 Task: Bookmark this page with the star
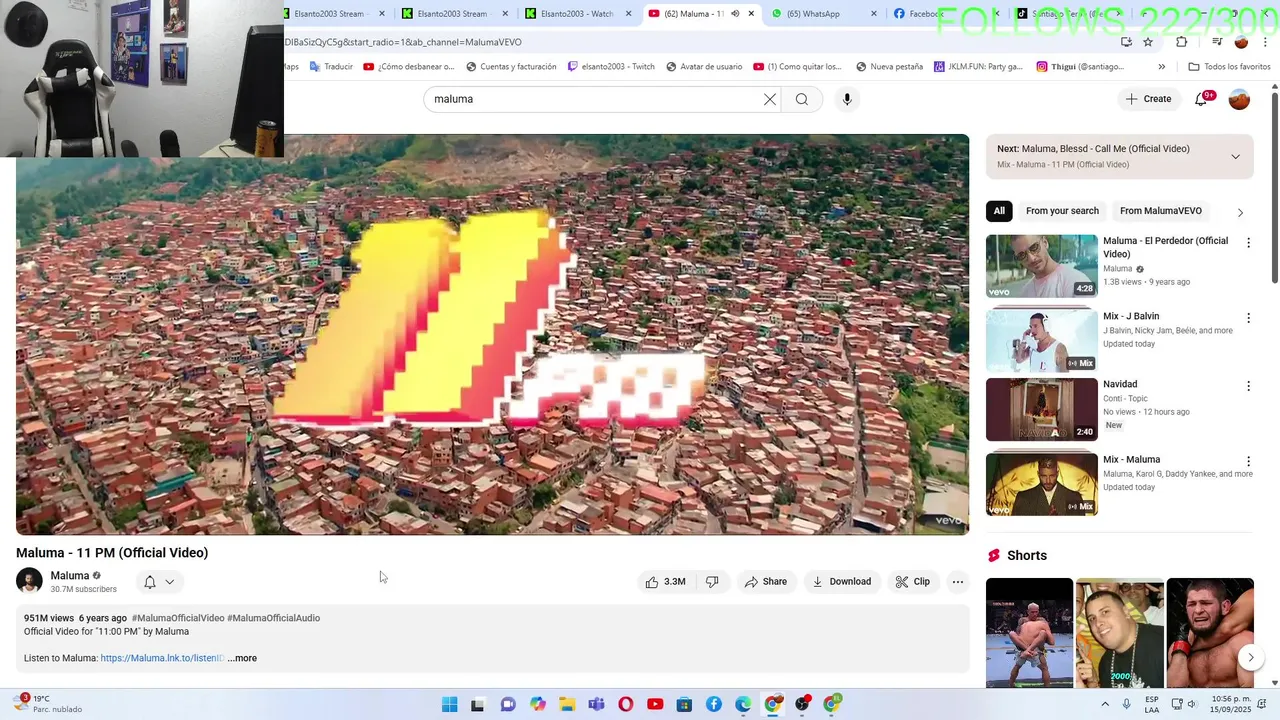pyautogui.click(x=1148, y=42)
